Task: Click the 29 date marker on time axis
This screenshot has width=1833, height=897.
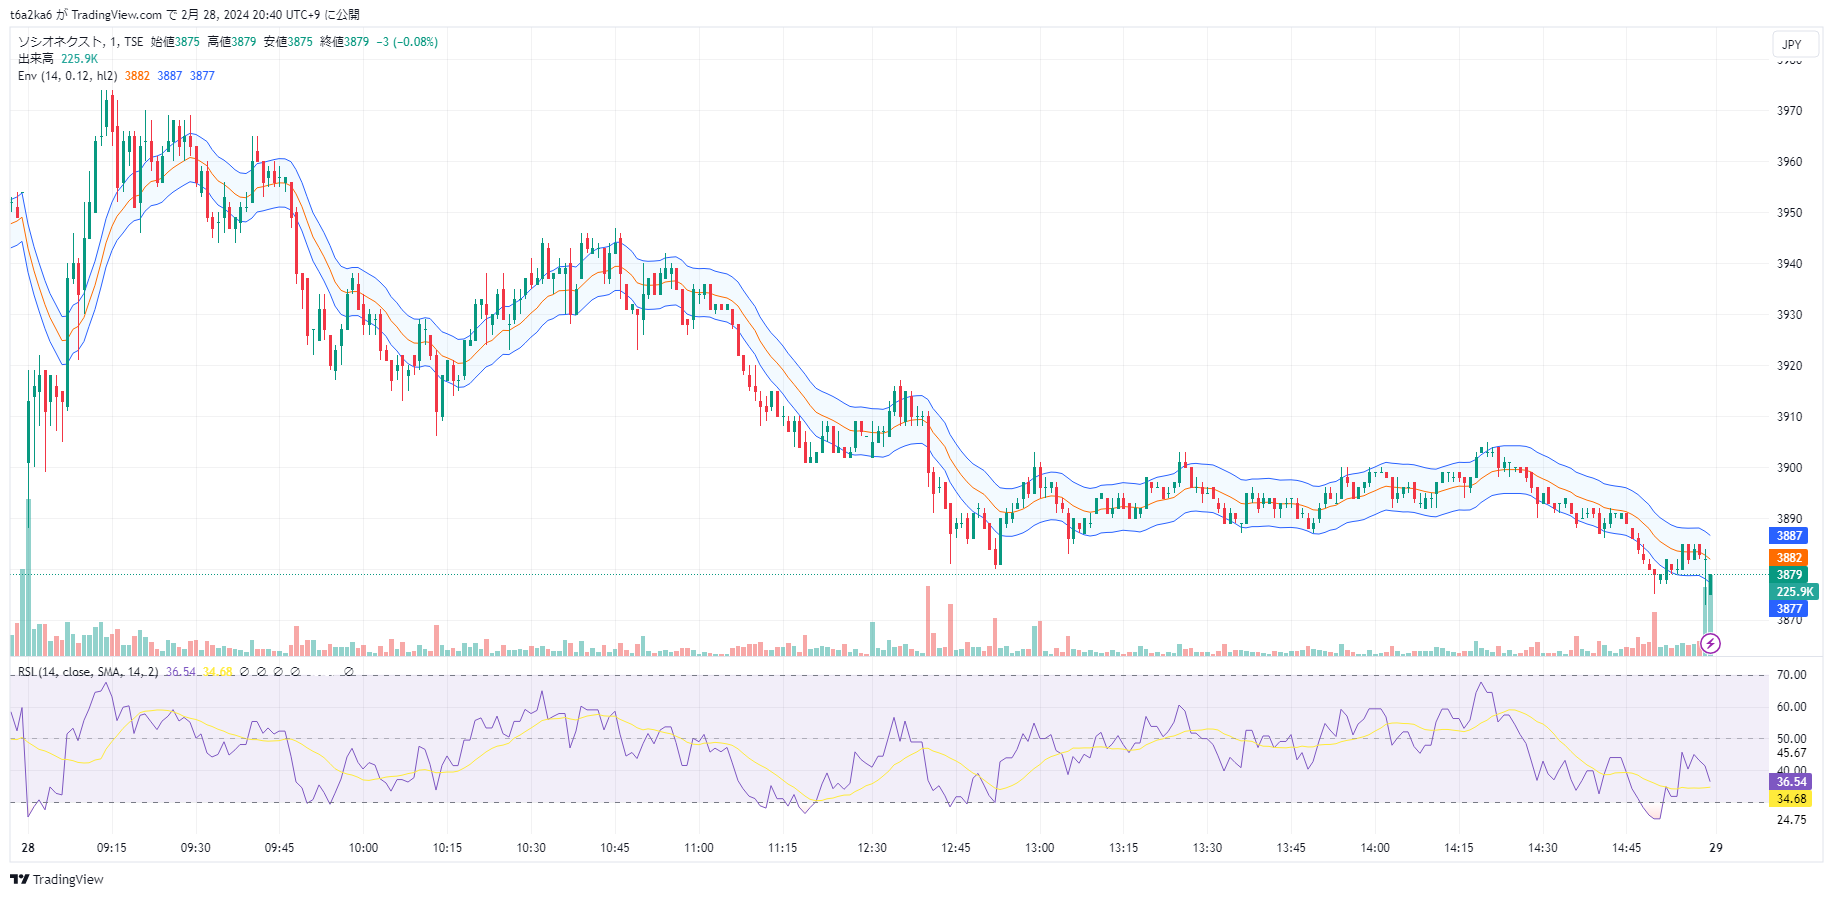Action: pos(1715,848)
